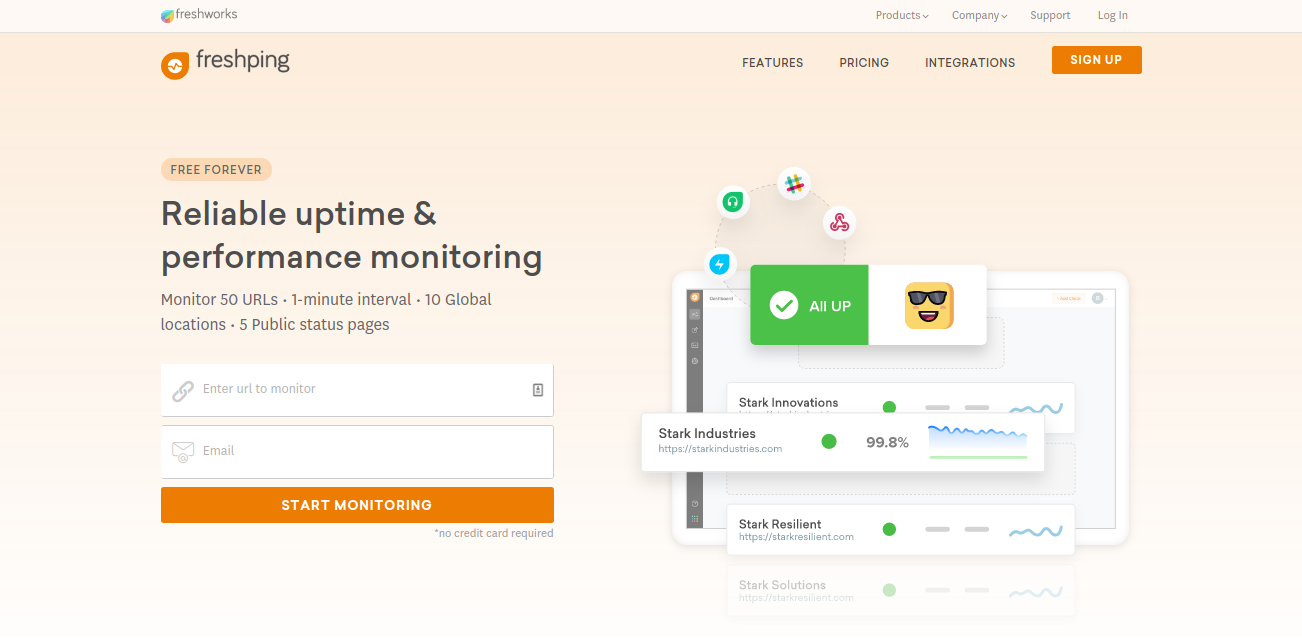Open the Support link

(x=1050, y=15)
